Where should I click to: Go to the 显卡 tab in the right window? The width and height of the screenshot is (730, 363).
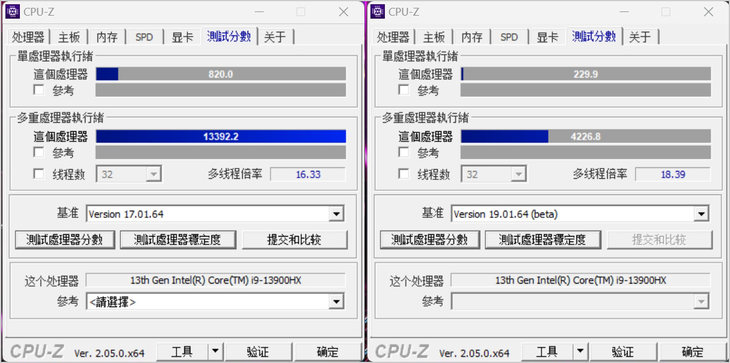coord(548,37)
